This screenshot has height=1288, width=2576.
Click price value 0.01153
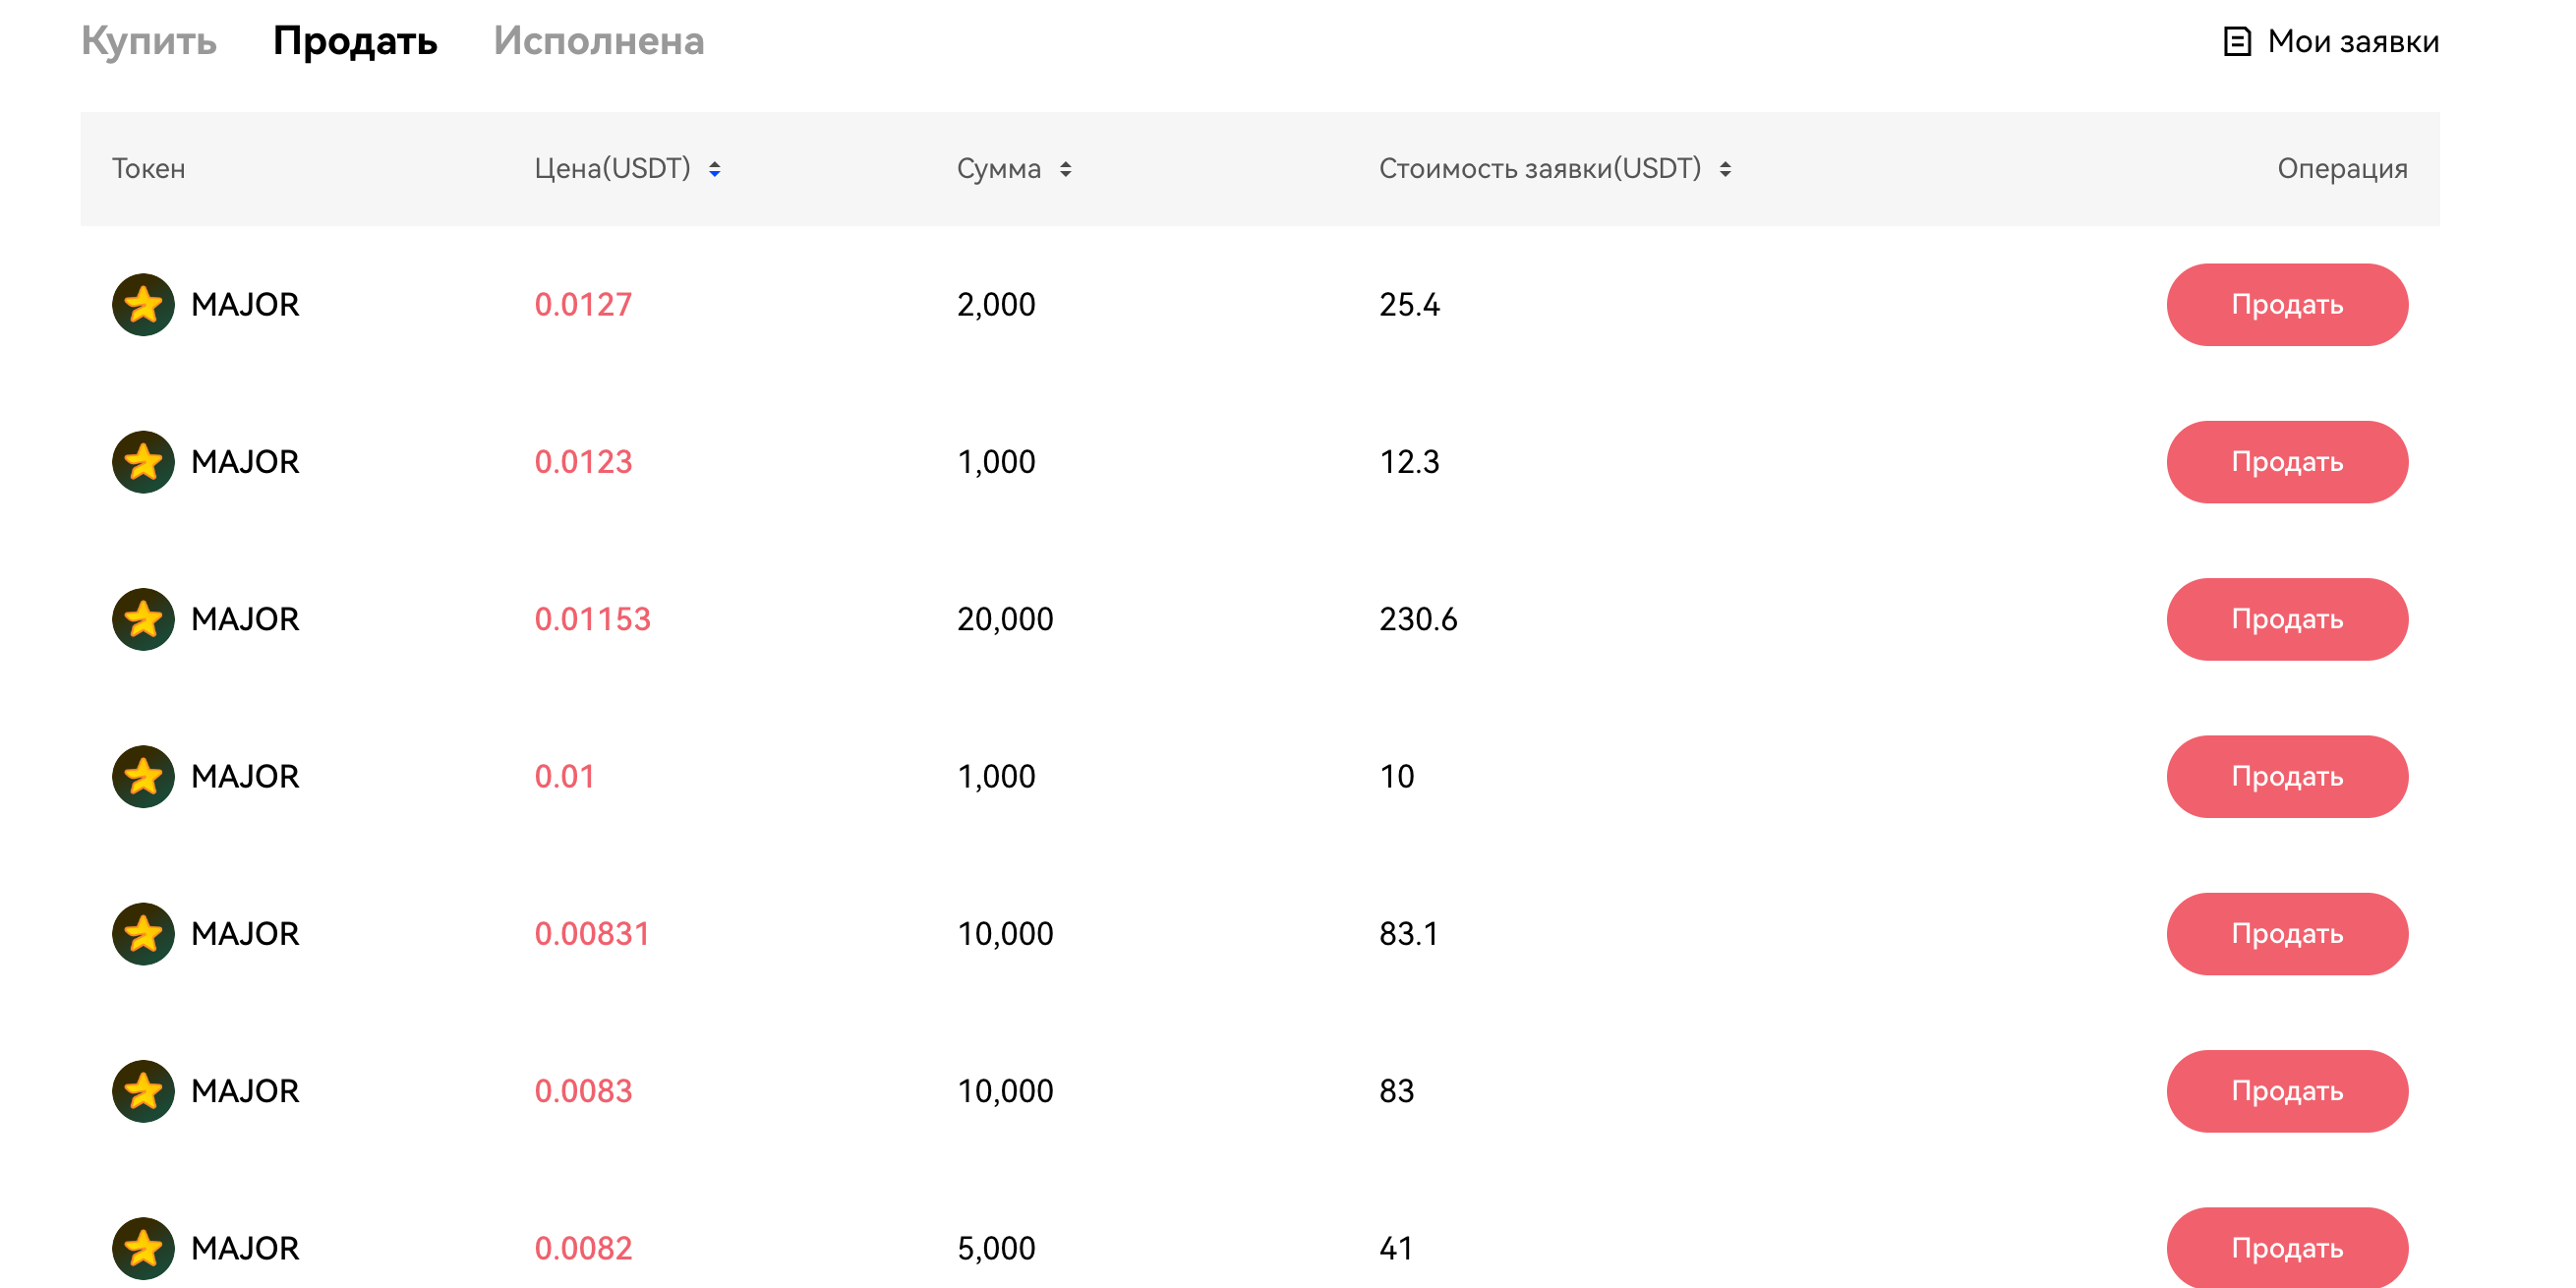(592, 618)
